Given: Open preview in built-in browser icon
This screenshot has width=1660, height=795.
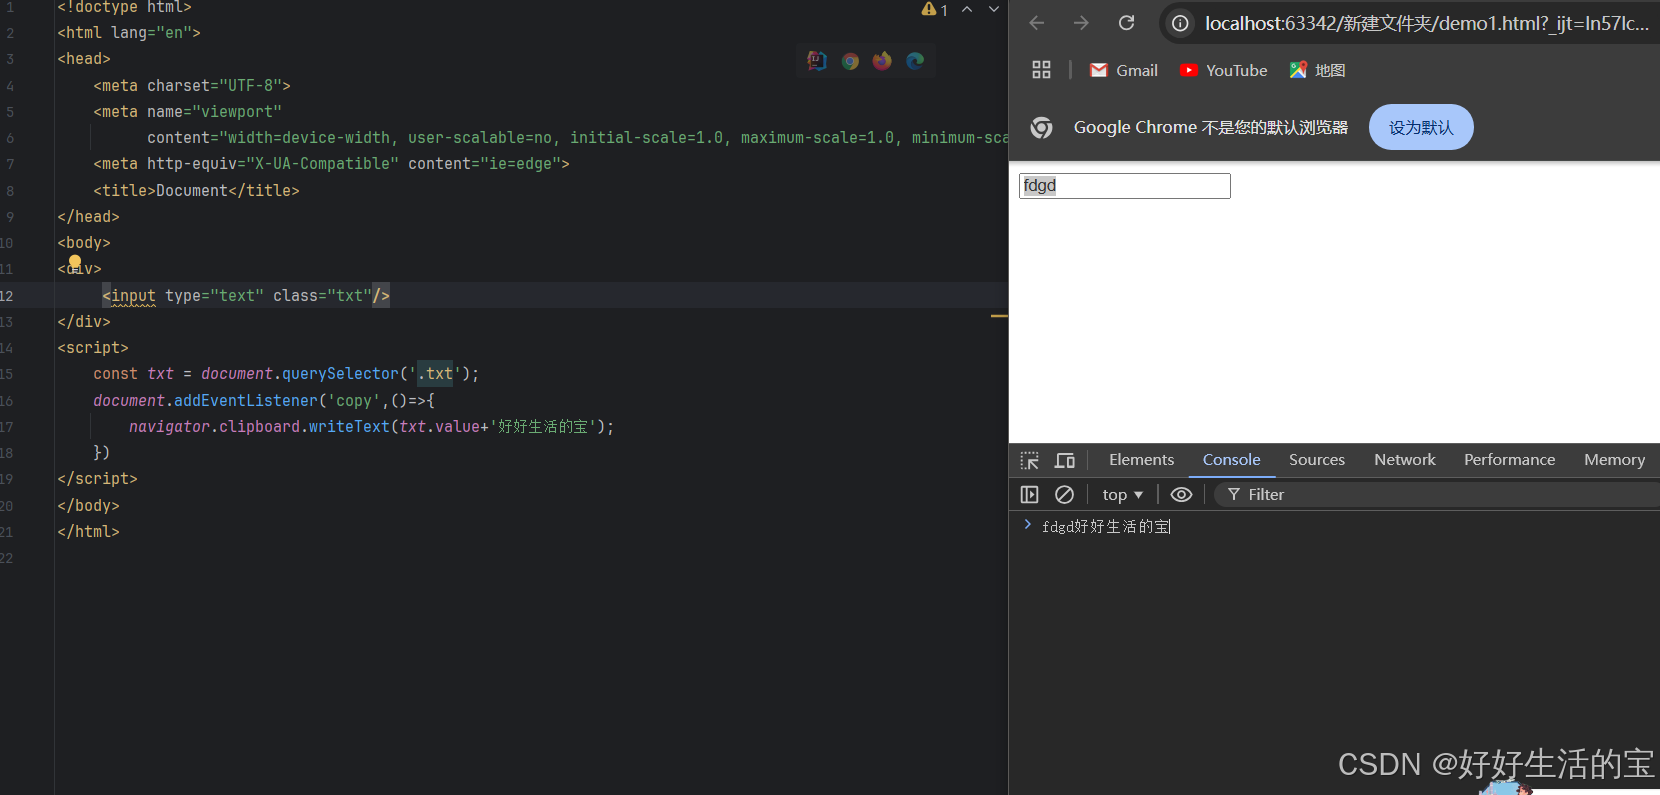Looking at the screenshot, I should (x=817, y=61).
